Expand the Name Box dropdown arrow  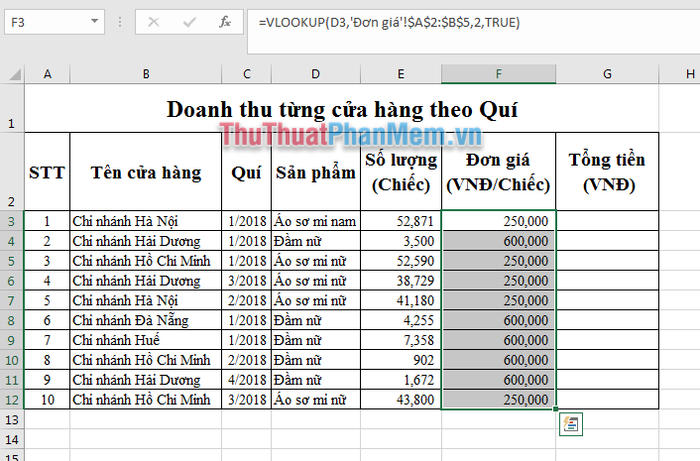pyautogui.click(x=94, y=21)
